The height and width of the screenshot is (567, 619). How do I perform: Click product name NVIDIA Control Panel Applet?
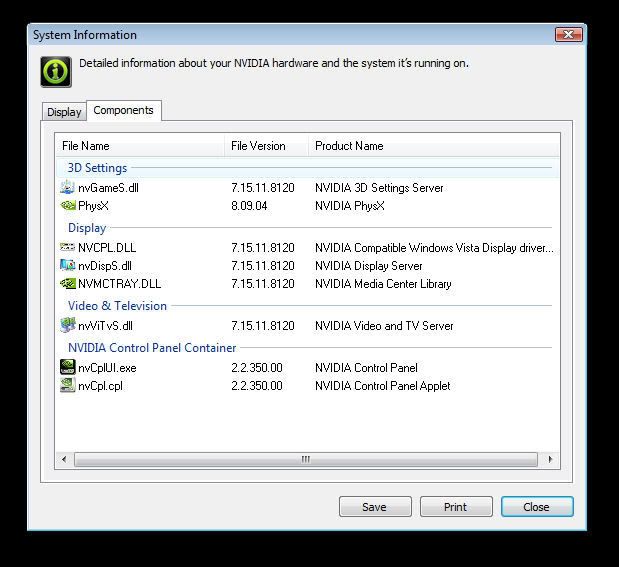click(x=383, y=386)
